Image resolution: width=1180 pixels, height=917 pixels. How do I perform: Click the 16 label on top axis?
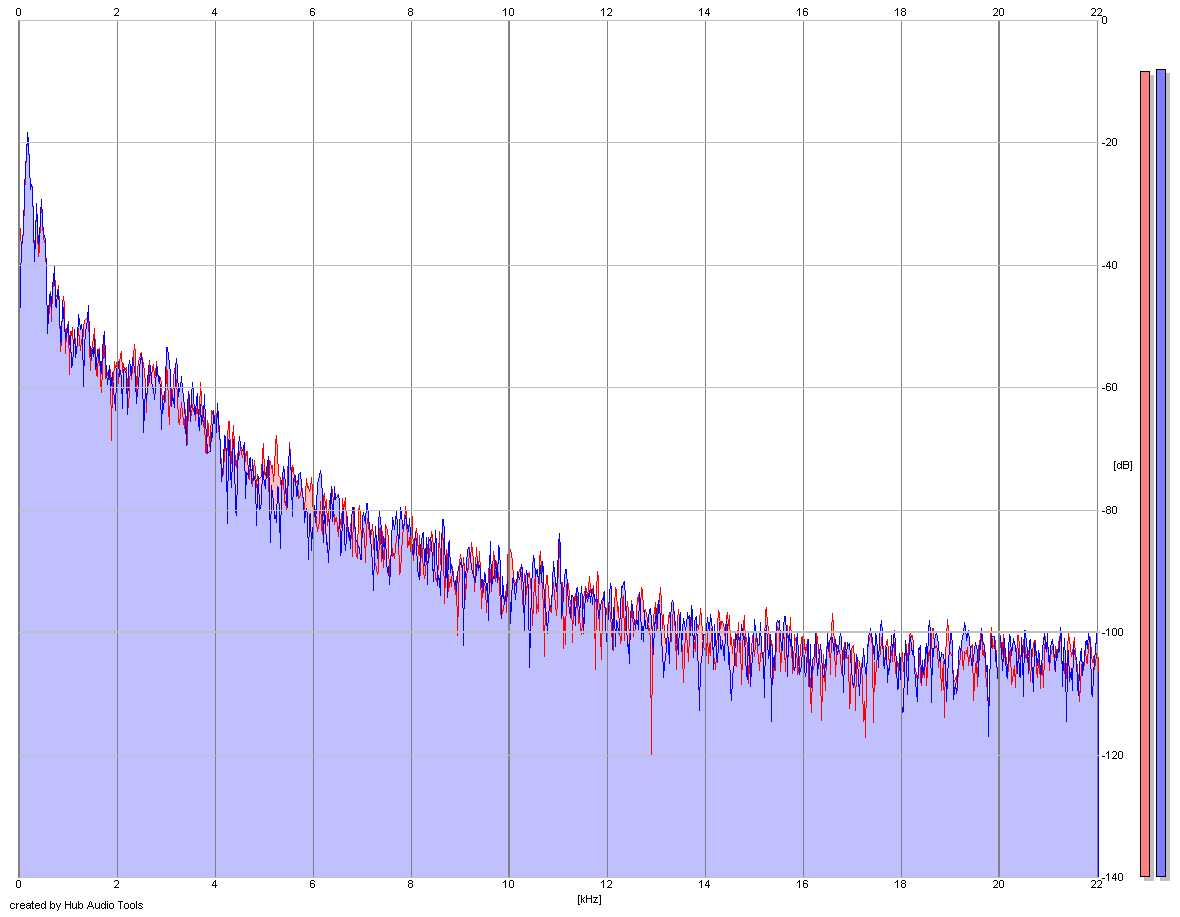coord(802,12)
